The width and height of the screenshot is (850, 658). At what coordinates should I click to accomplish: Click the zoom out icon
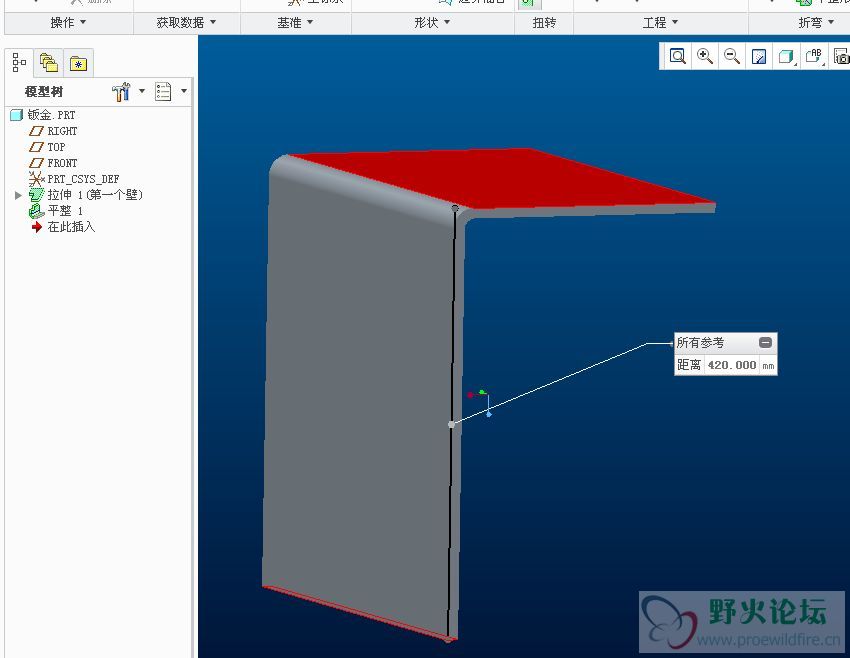tap(732, 56)
